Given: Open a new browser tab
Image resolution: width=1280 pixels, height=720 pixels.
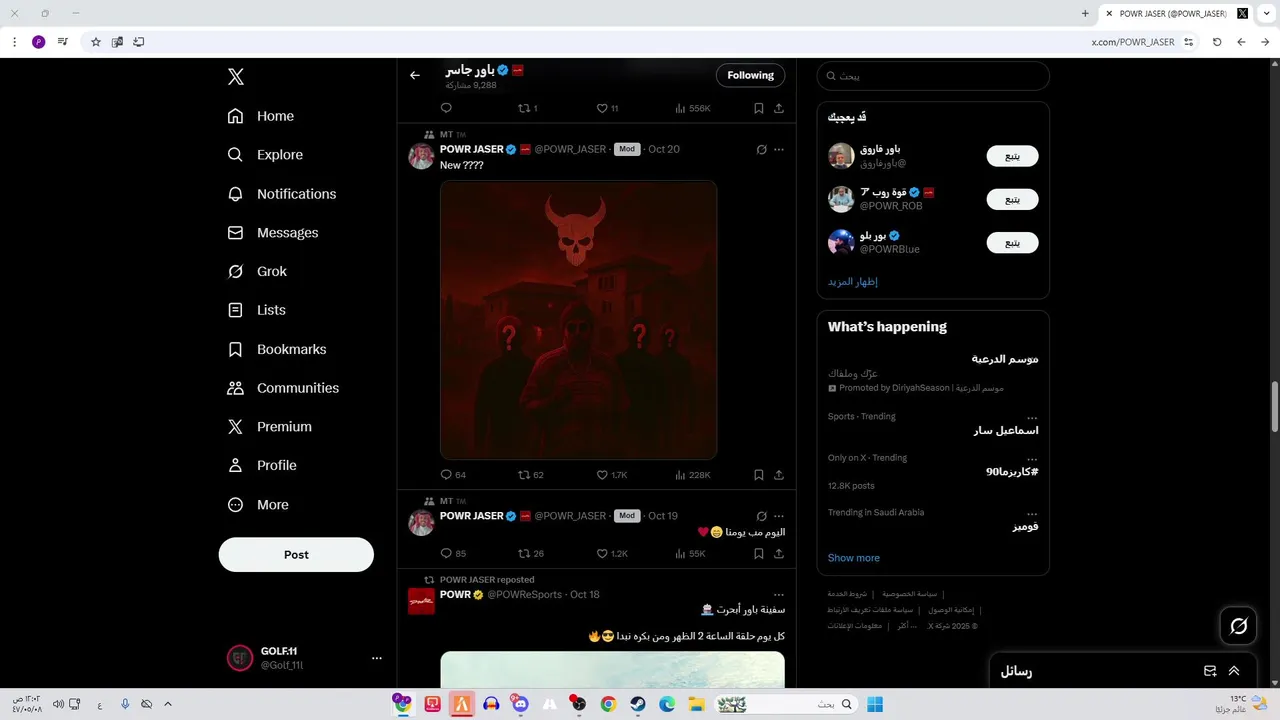Looking at the screenshot, I should 1085,13.
